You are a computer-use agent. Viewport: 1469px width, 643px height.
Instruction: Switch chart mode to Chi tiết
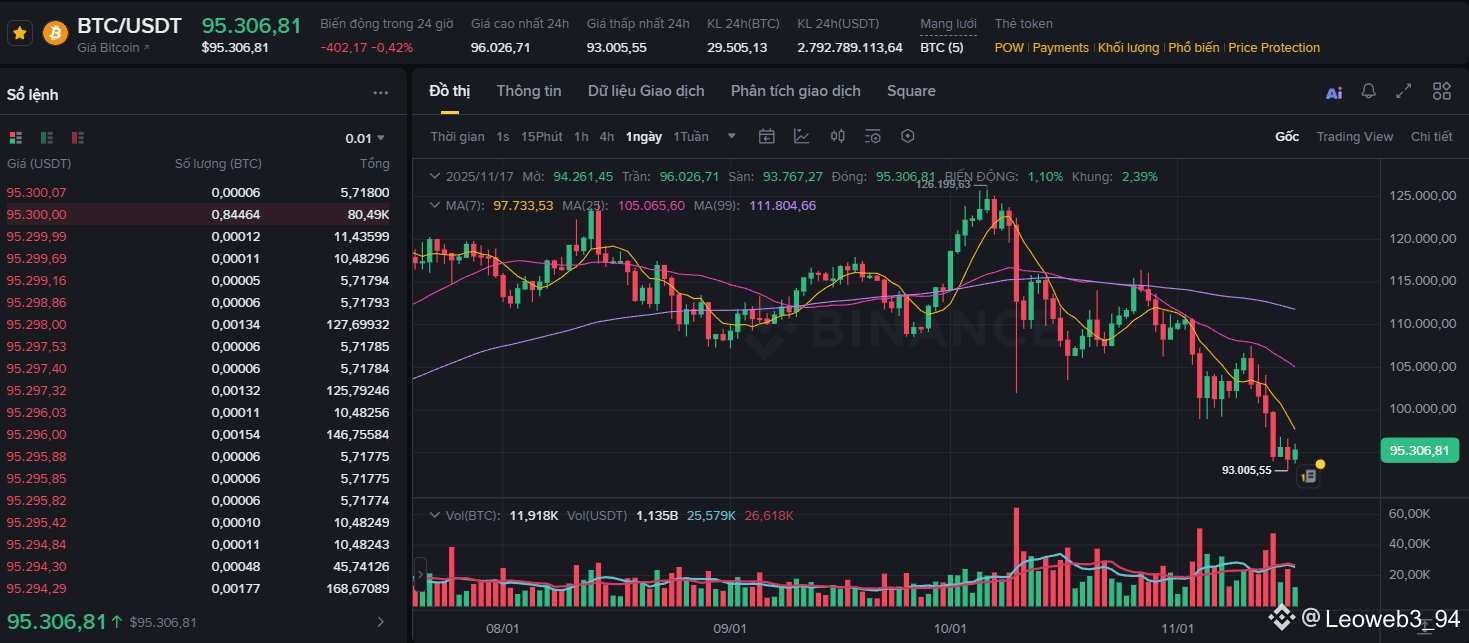tap(1432, 137)
